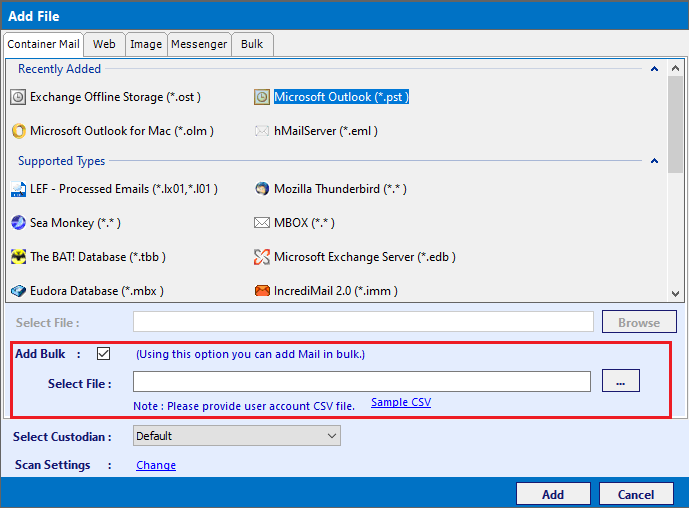
Task: Collapse the Recently Added section
Action: tap(654, 69)
